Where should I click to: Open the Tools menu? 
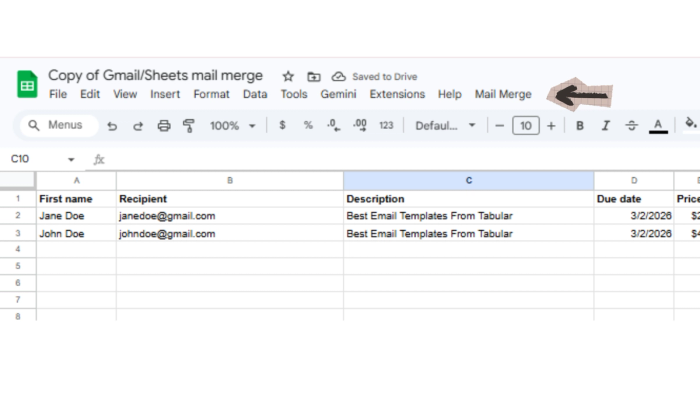(x=294, y=94)
